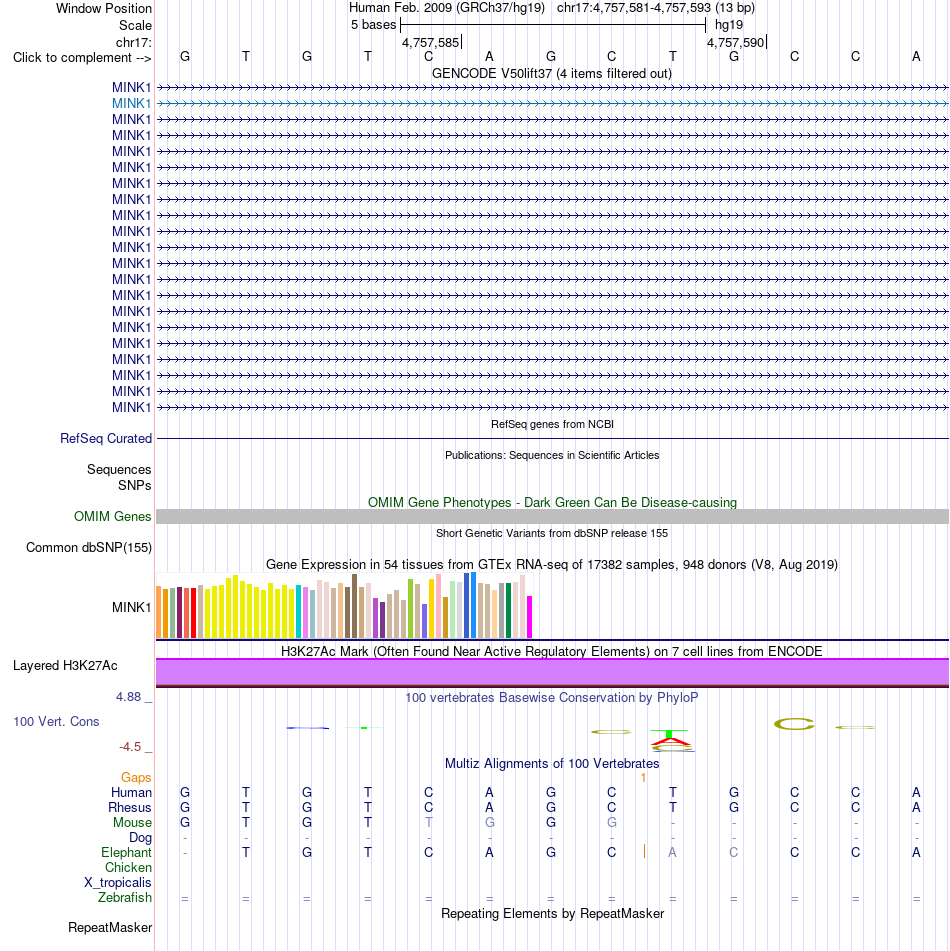Click the '5 bases' scale bar label

373,25
